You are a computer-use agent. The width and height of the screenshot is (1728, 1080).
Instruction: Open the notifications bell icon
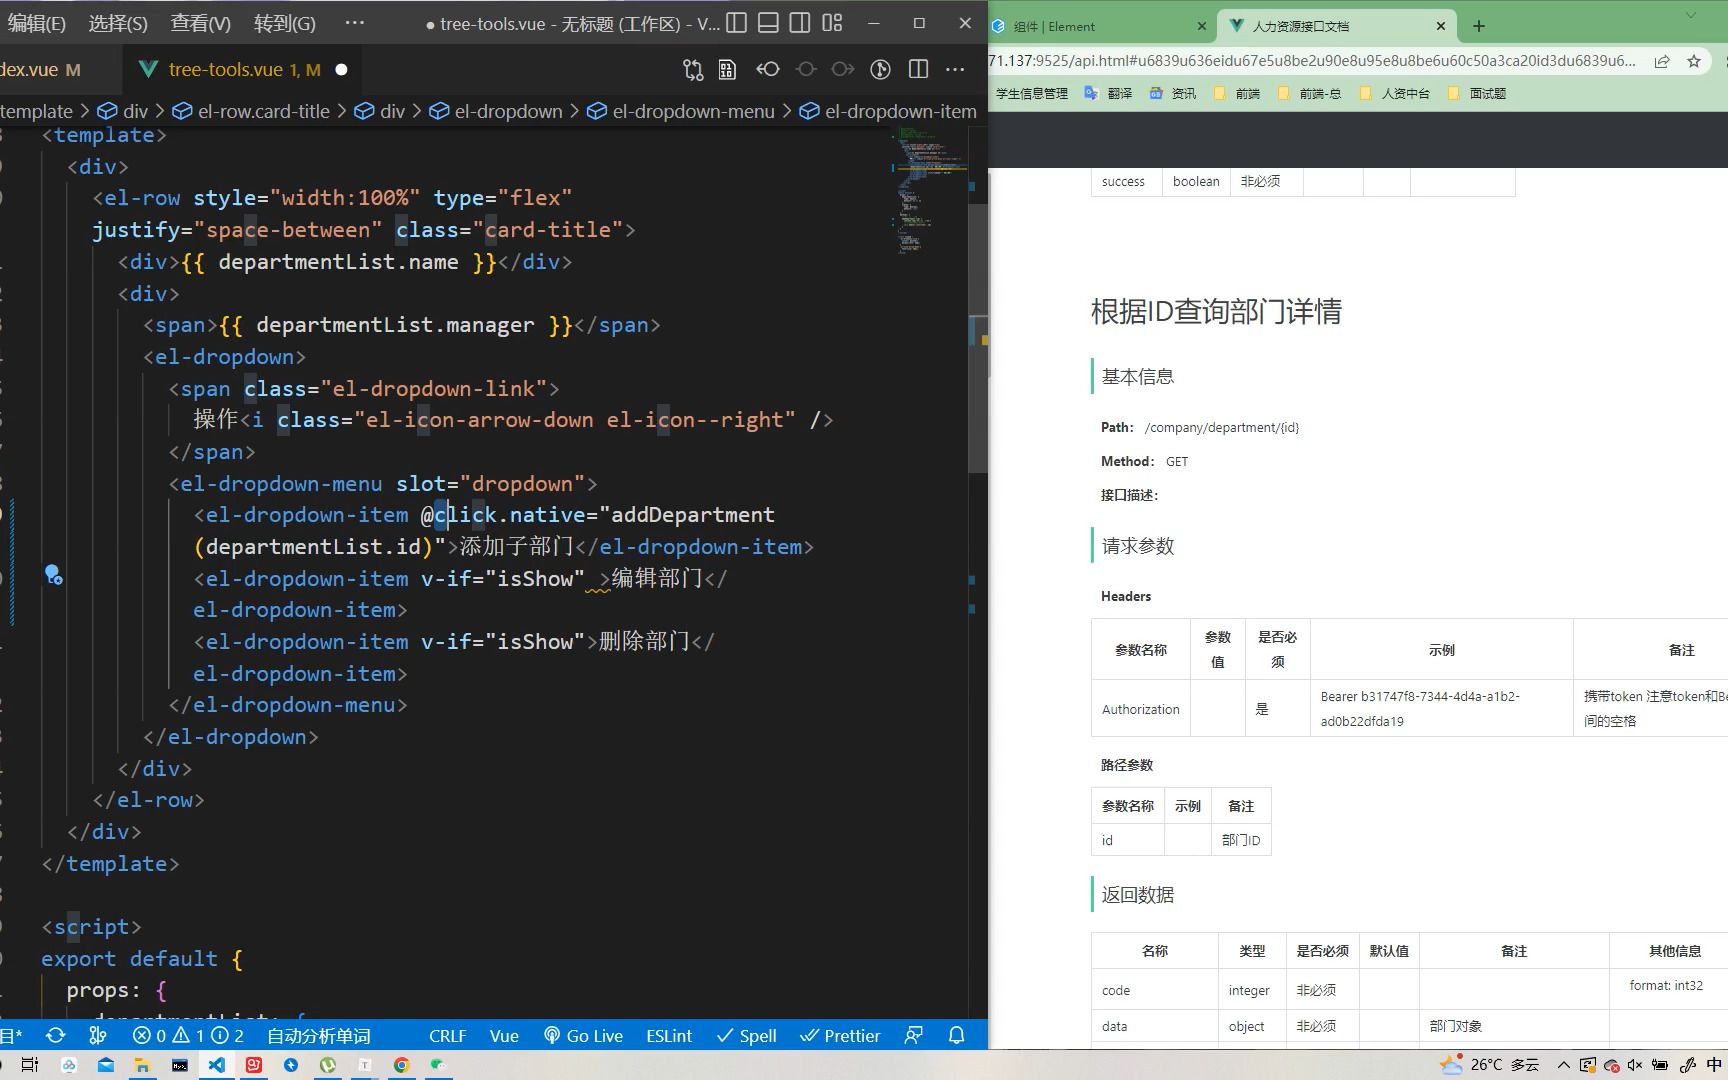(x=956, y=1035)
